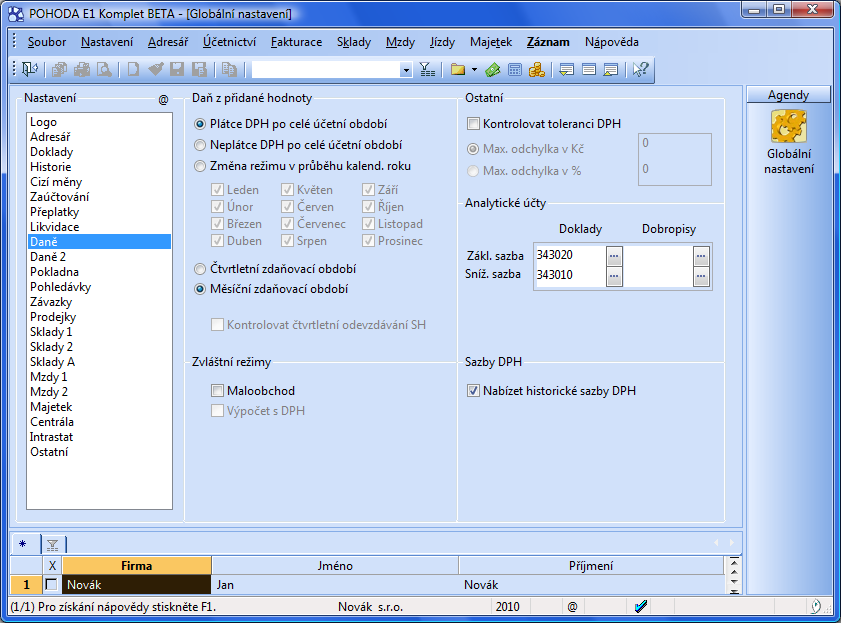
Task: Click the Jan cell in the table
Action: 335,584
